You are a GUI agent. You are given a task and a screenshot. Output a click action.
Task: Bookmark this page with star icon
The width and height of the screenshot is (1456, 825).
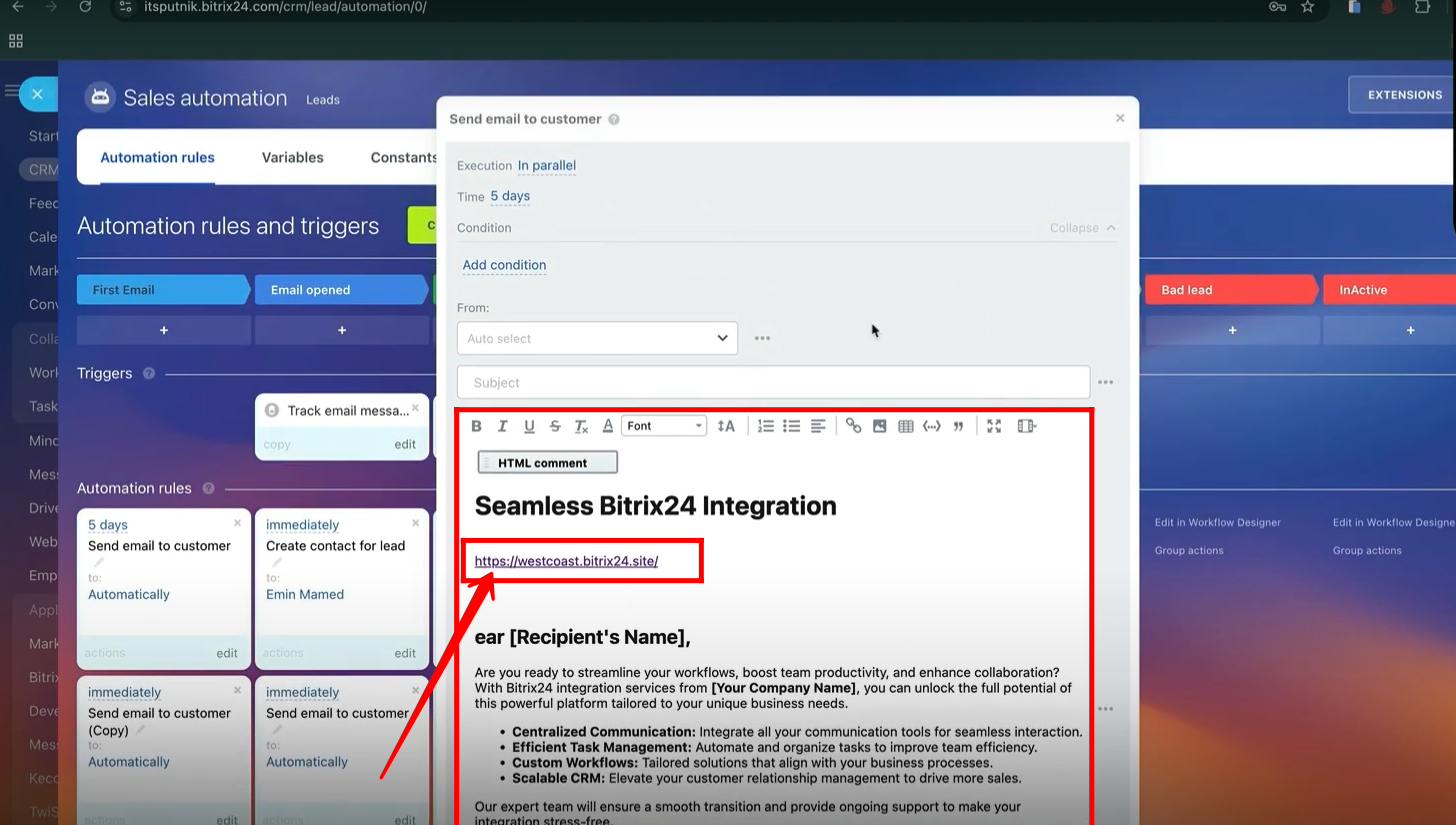tap(1307, 7)
